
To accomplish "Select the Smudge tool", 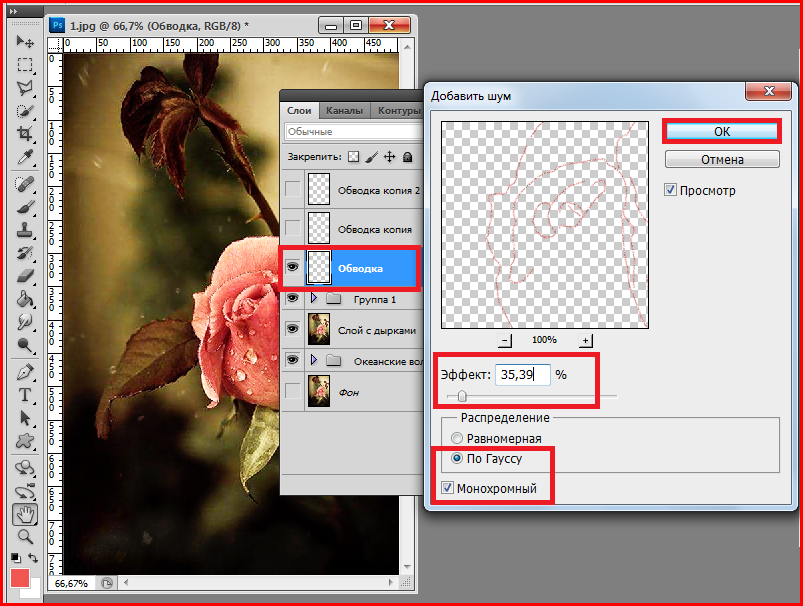I will (25, 322).
